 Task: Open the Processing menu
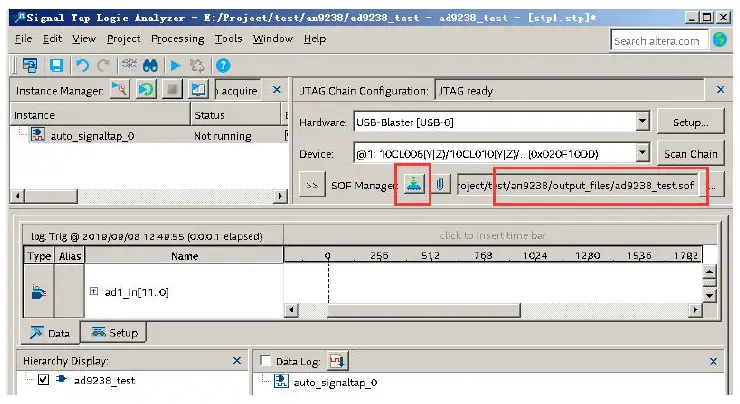177,39
